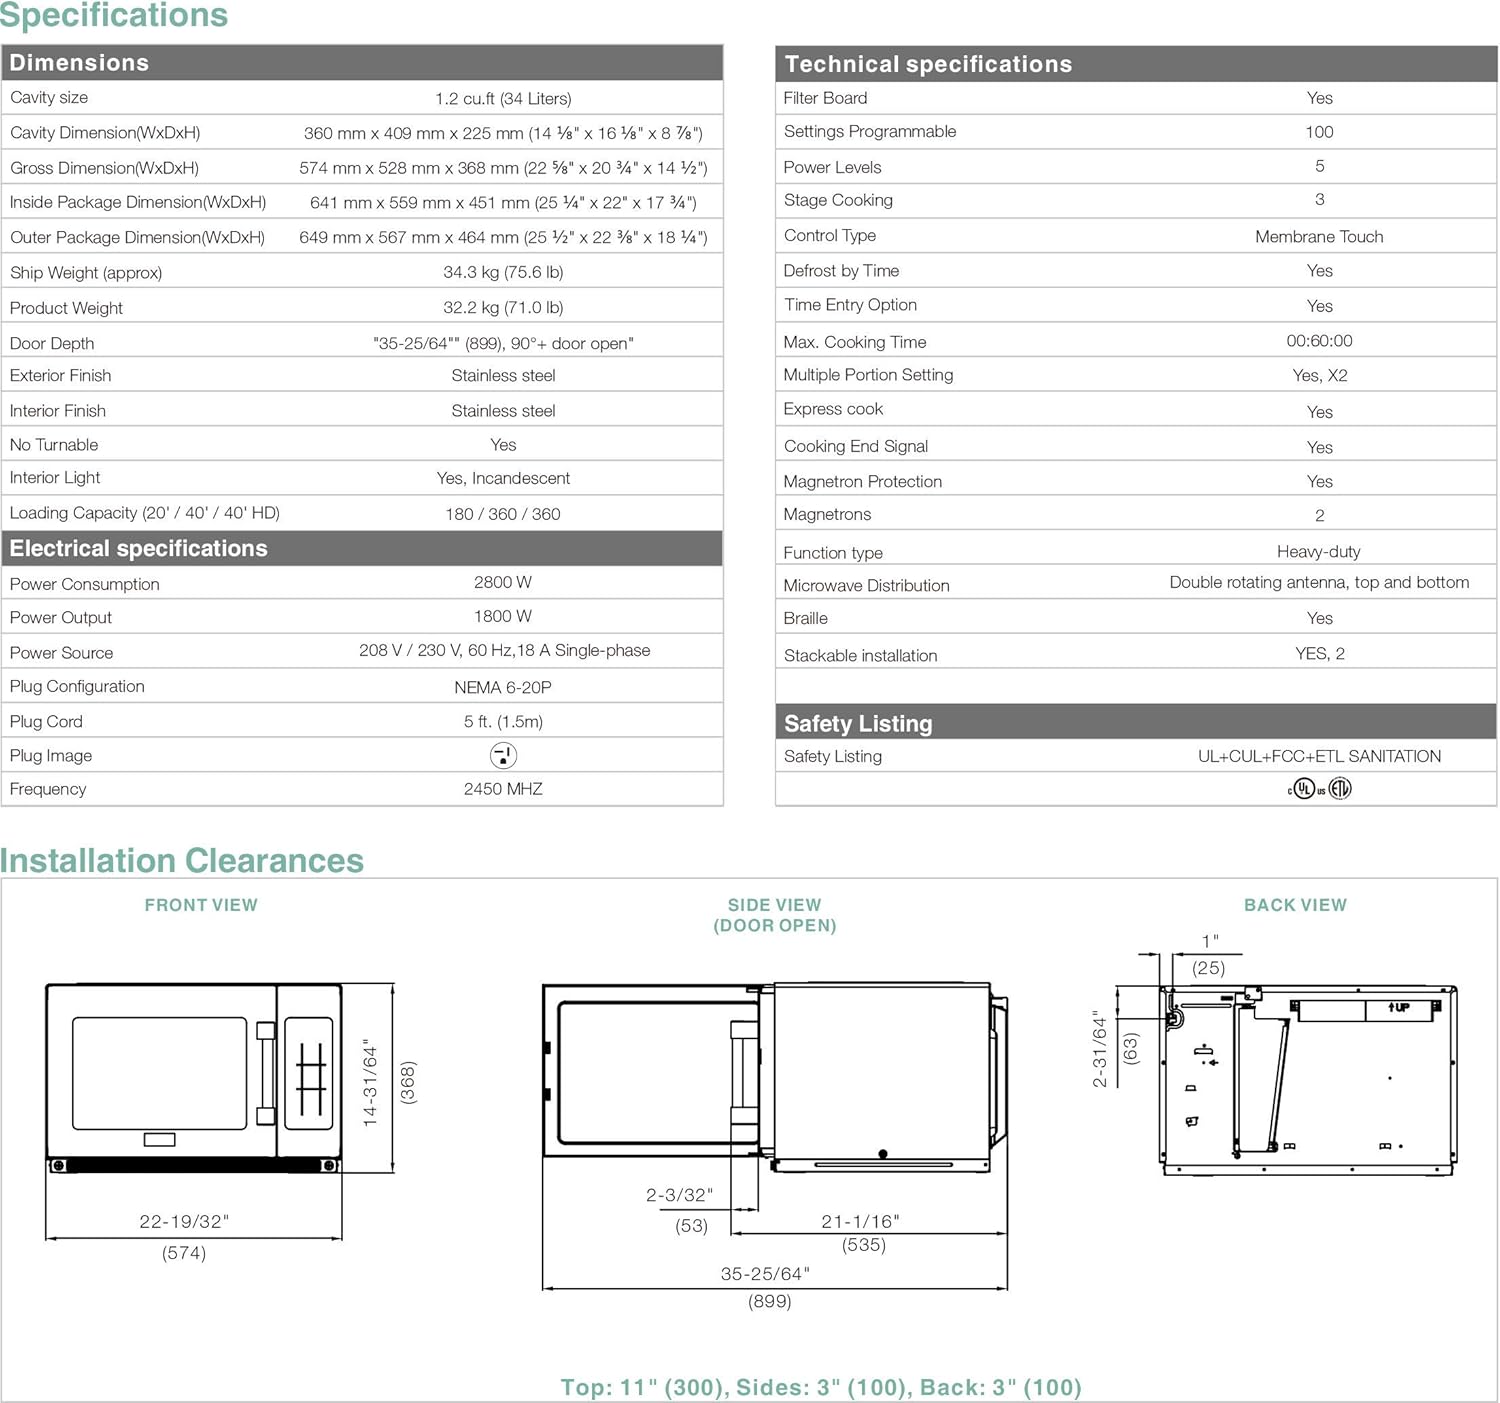Click the Safety Listing section header
The width and height of the screenshot is (1500, 1403).
tap(858, 723)
